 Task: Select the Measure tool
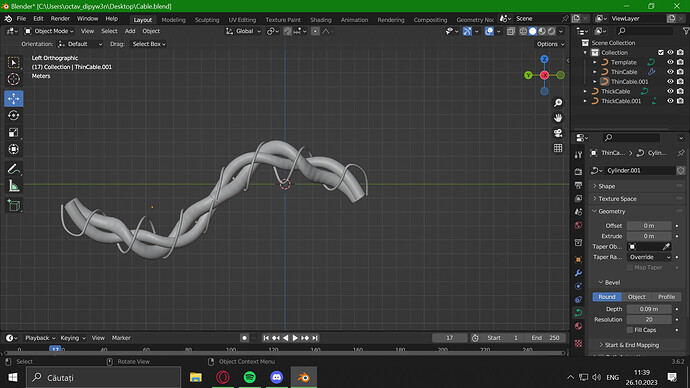(x=14, y=186)
